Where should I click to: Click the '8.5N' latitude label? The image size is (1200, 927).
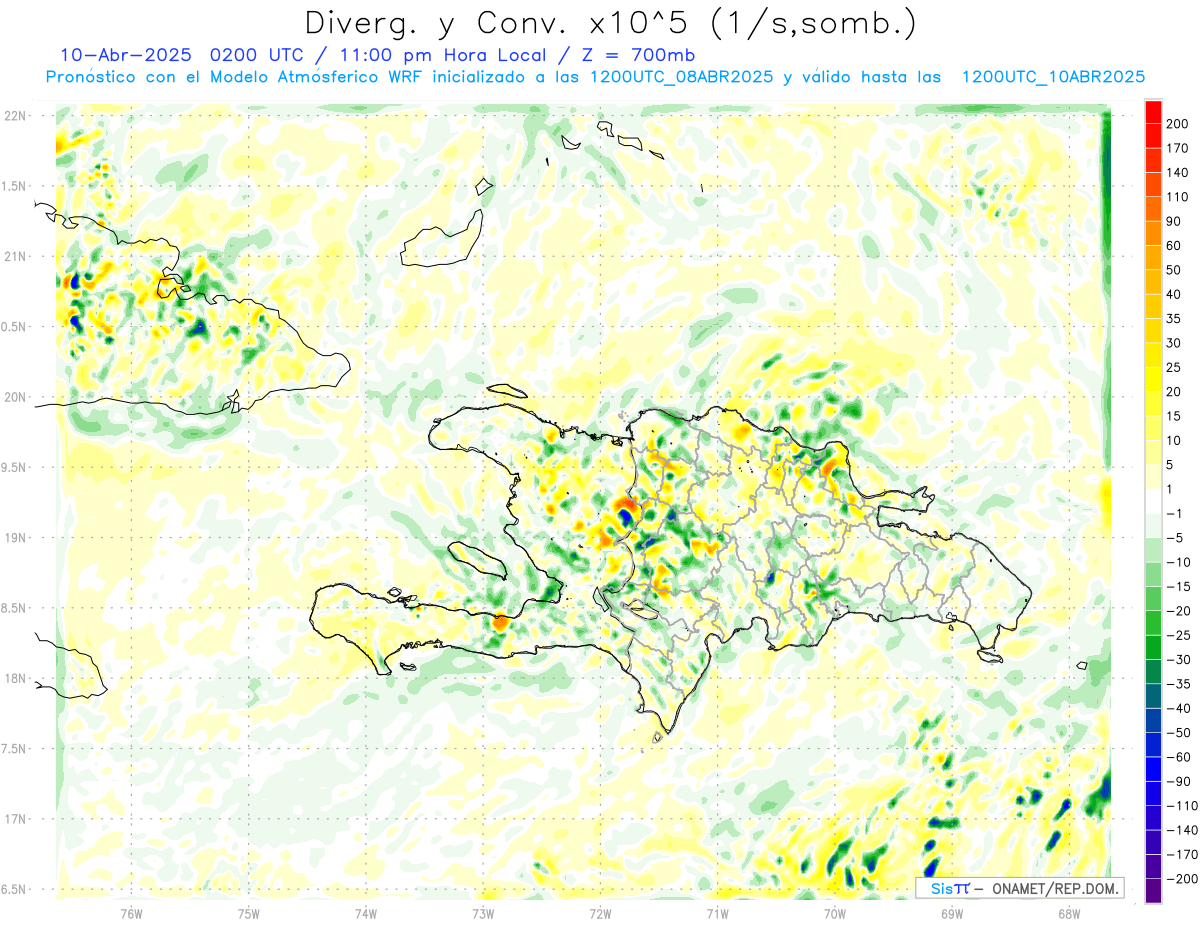[14, 608]
